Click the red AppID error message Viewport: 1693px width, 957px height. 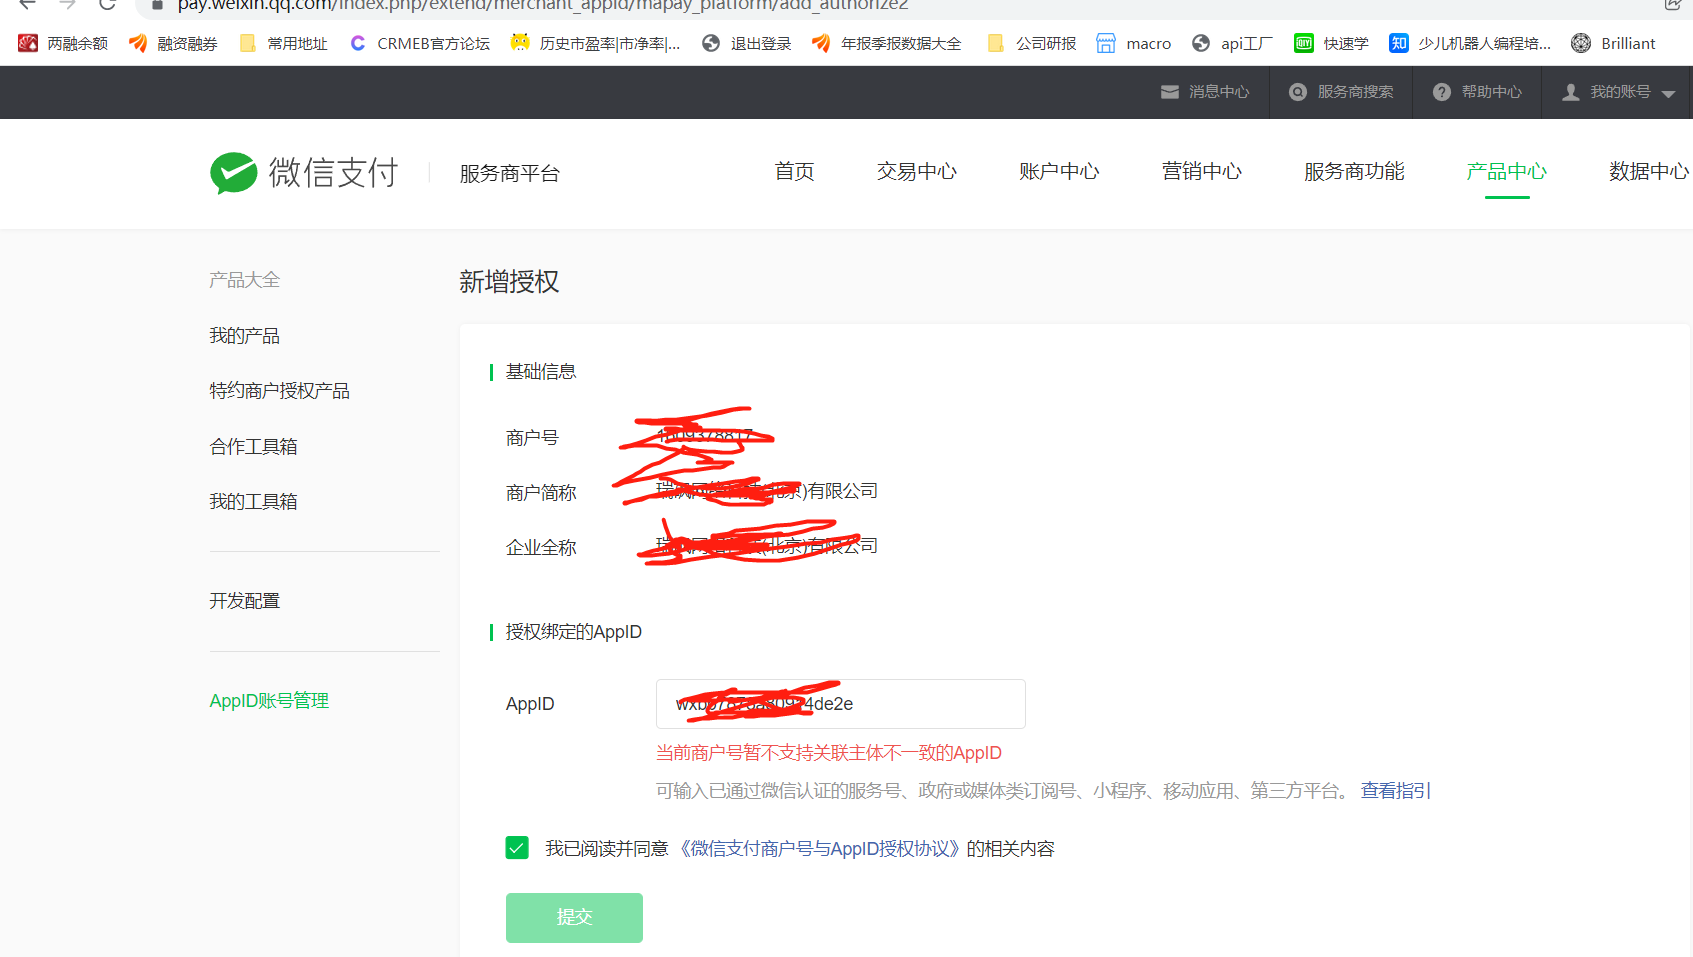829,753
